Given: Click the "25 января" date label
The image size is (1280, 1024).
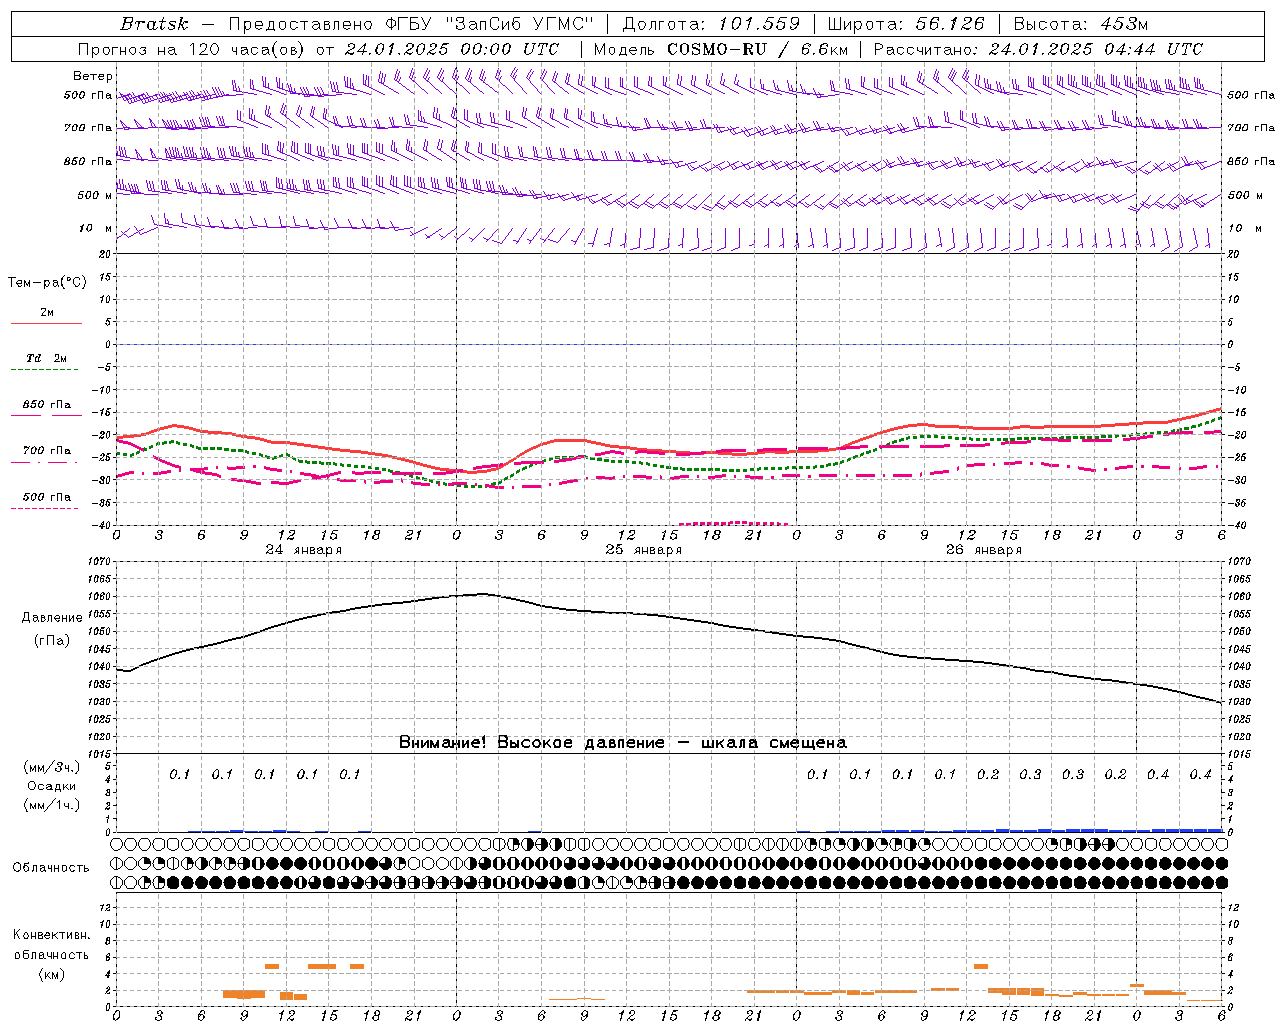Looking at the screenshot, I should click(x=643, y=550).
